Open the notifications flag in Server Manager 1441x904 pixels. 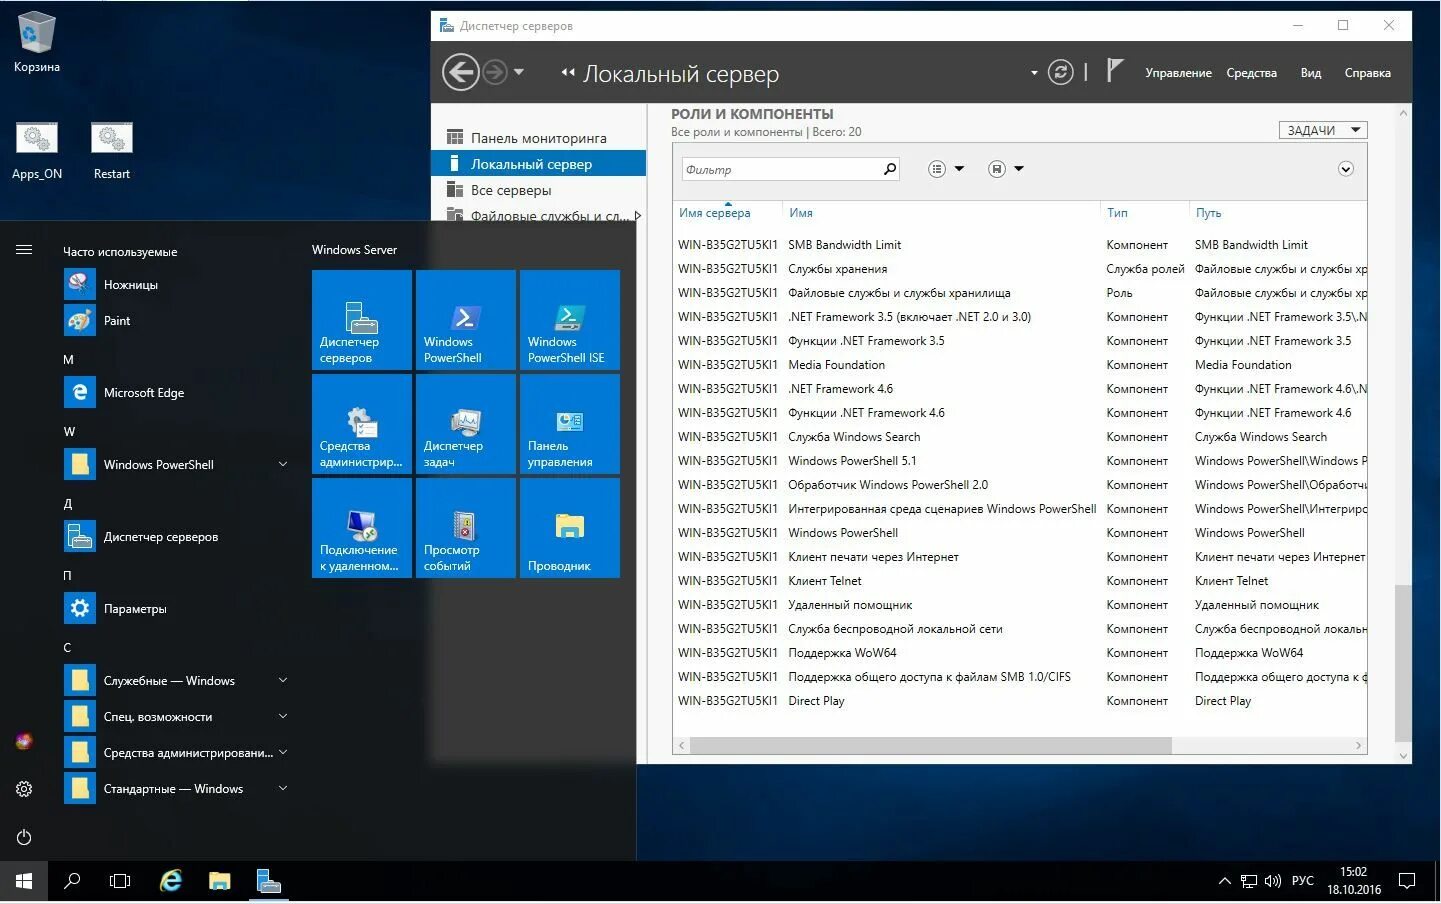click(x=1115, y=71)
